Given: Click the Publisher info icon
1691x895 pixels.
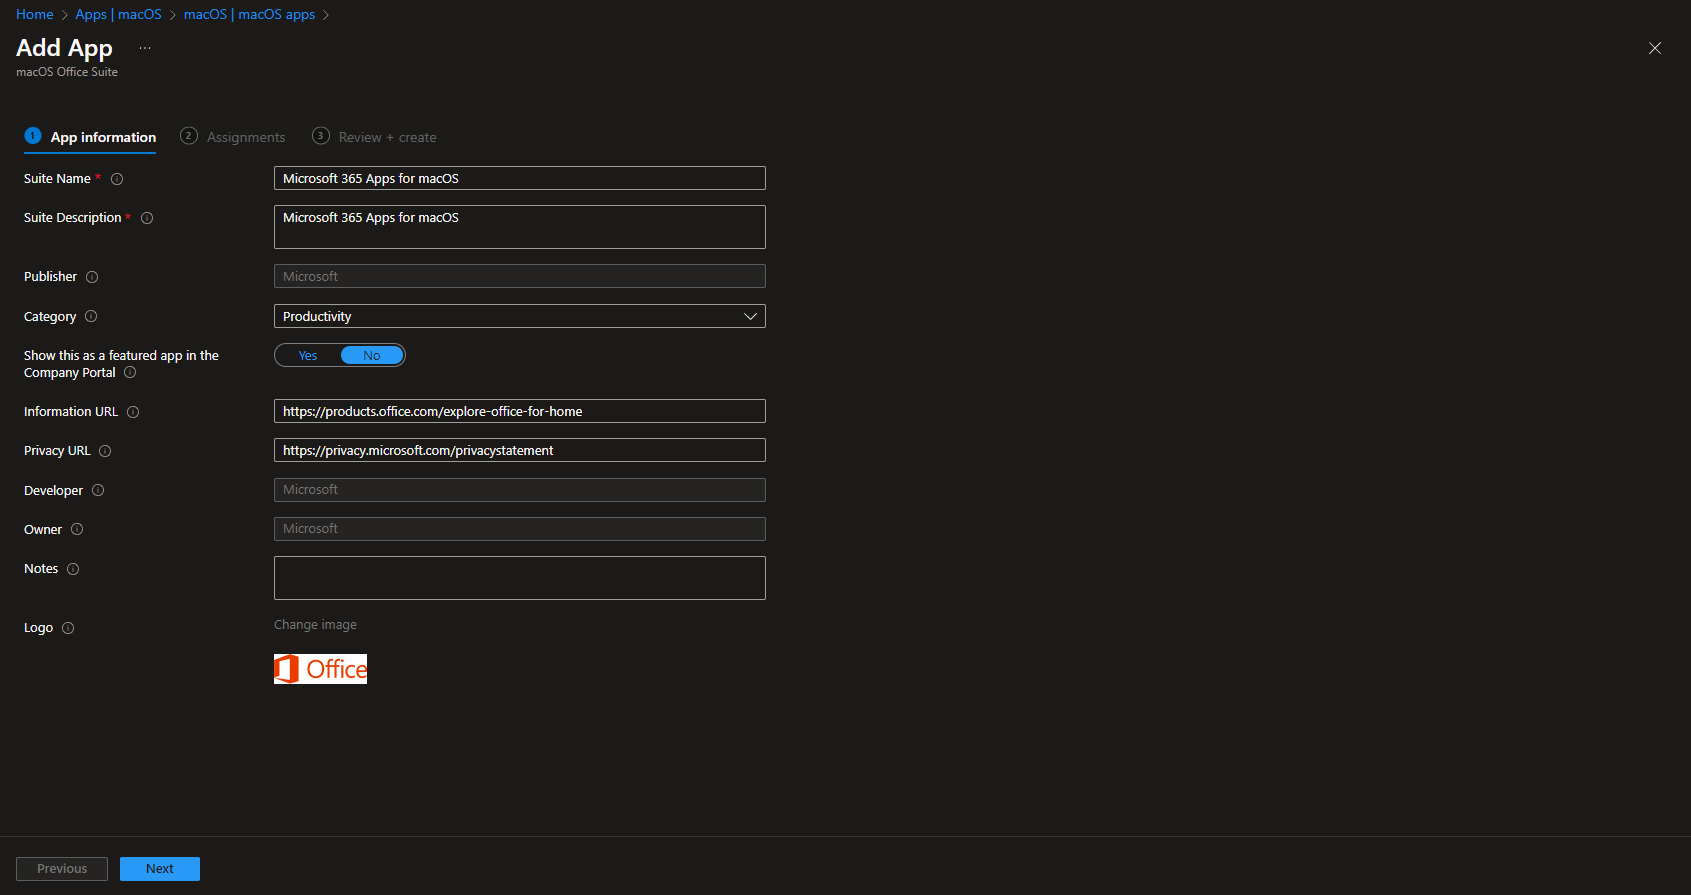Looking at the screenshot, I should [92, 277].
